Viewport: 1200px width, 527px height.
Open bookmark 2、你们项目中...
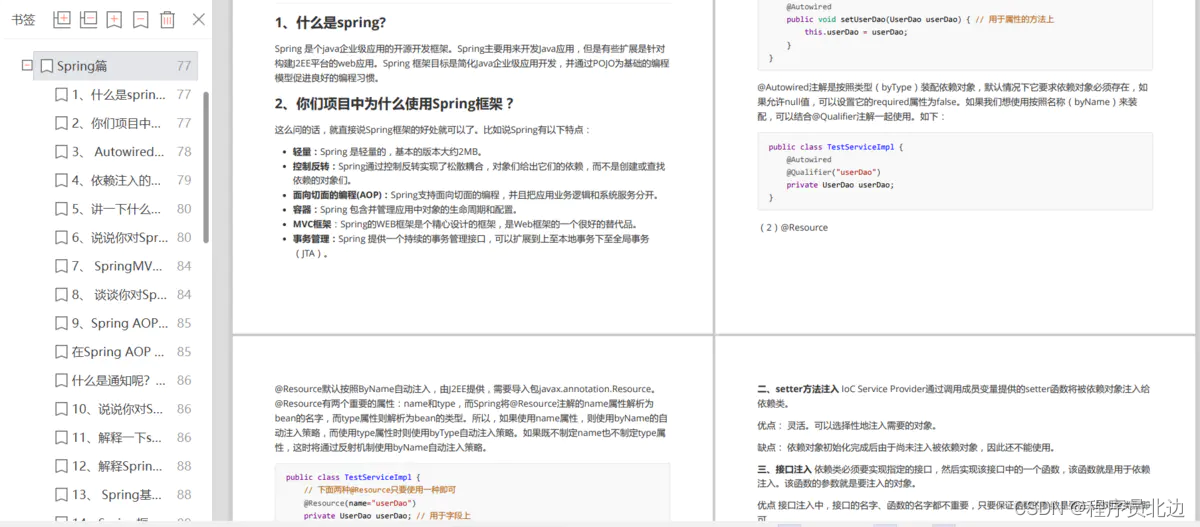pos(116,123)
